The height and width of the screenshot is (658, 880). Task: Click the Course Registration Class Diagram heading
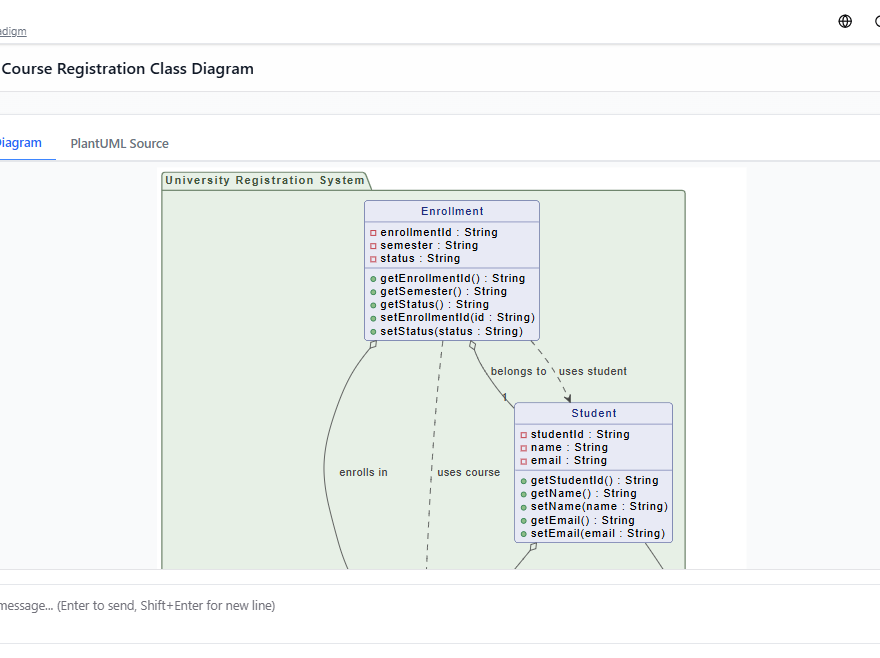128,68
